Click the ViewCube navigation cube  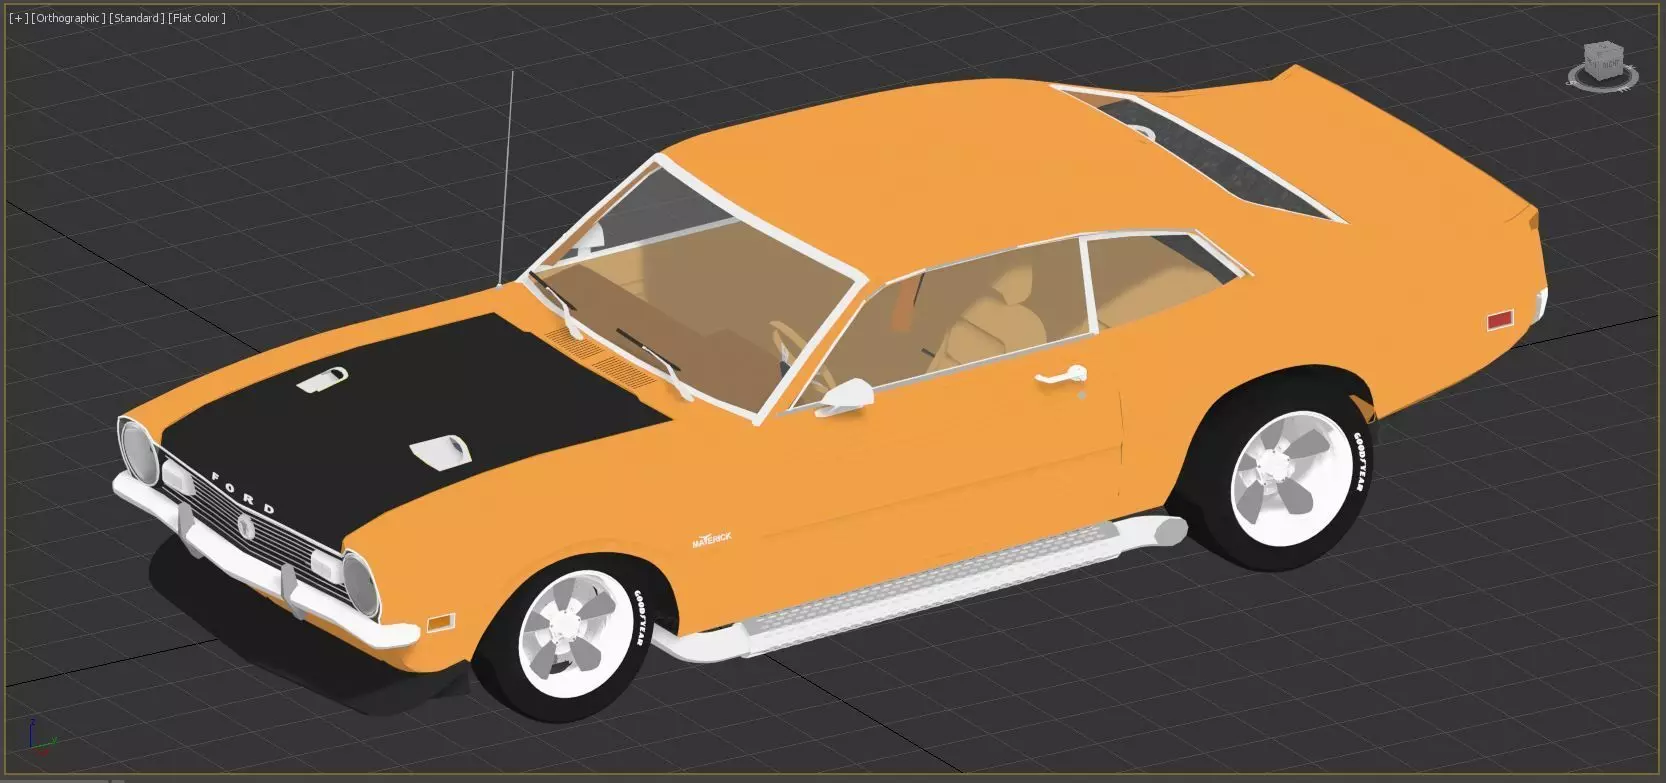1606,59
